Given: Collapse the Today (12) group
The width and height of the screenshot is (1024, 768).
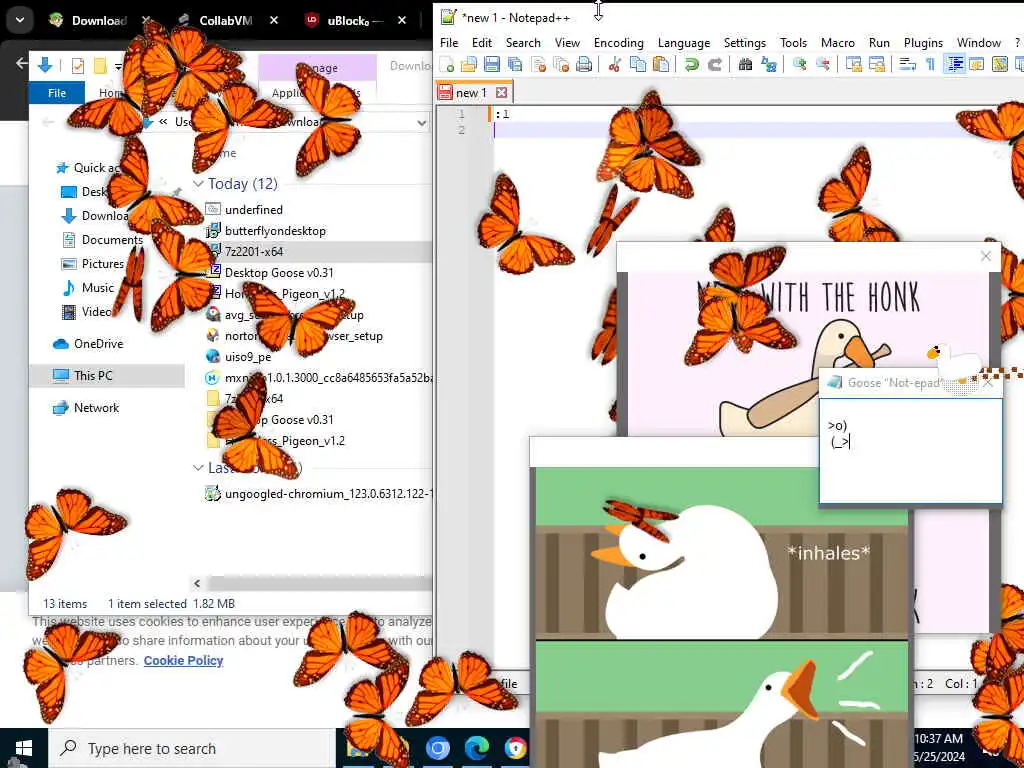Looking at the screenshot, I should [x=199, y=184].
